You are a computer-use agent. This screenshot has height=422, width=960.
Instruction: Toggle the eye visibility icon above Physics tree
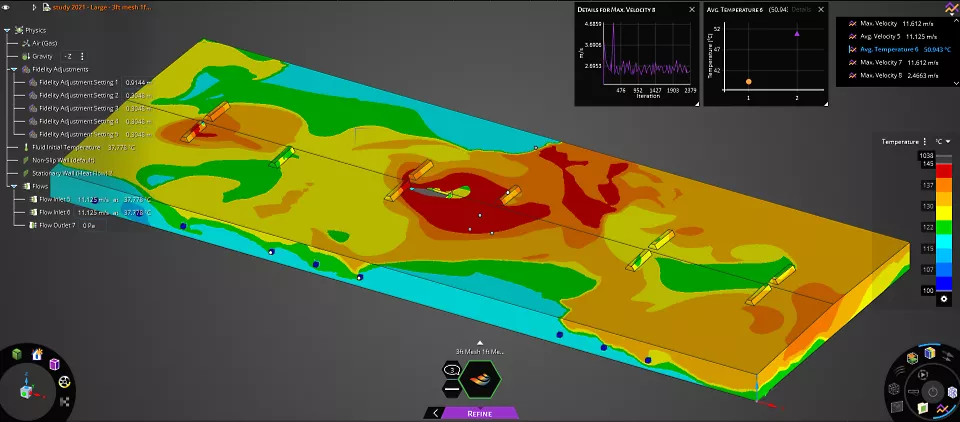pos(6,7)
